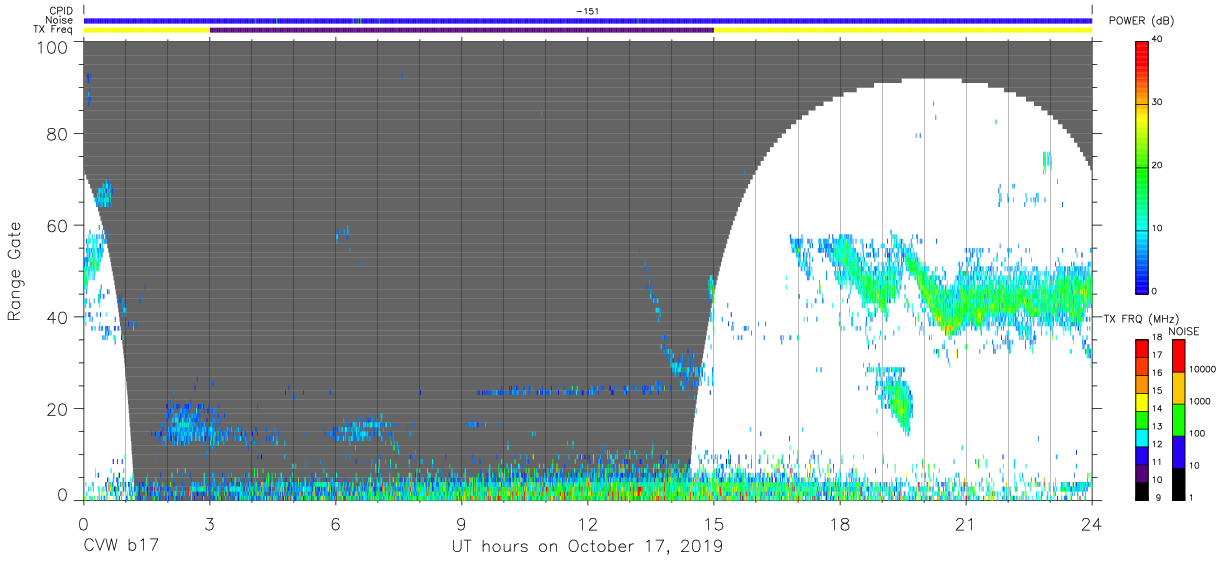
Task: Click the cyan segment of the TX FRQ scale
Action: pyautogui.click(x=1142, y=437)
